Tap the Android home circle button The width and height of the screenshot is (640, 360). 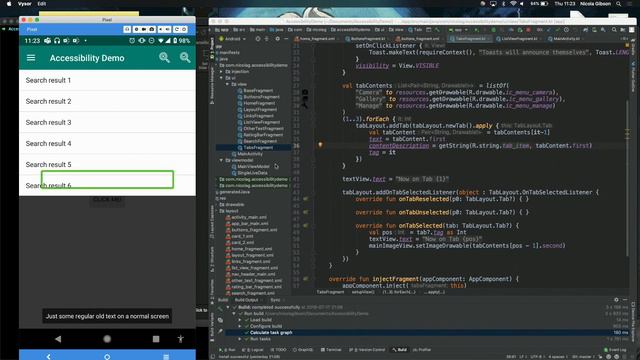point(107,339)
